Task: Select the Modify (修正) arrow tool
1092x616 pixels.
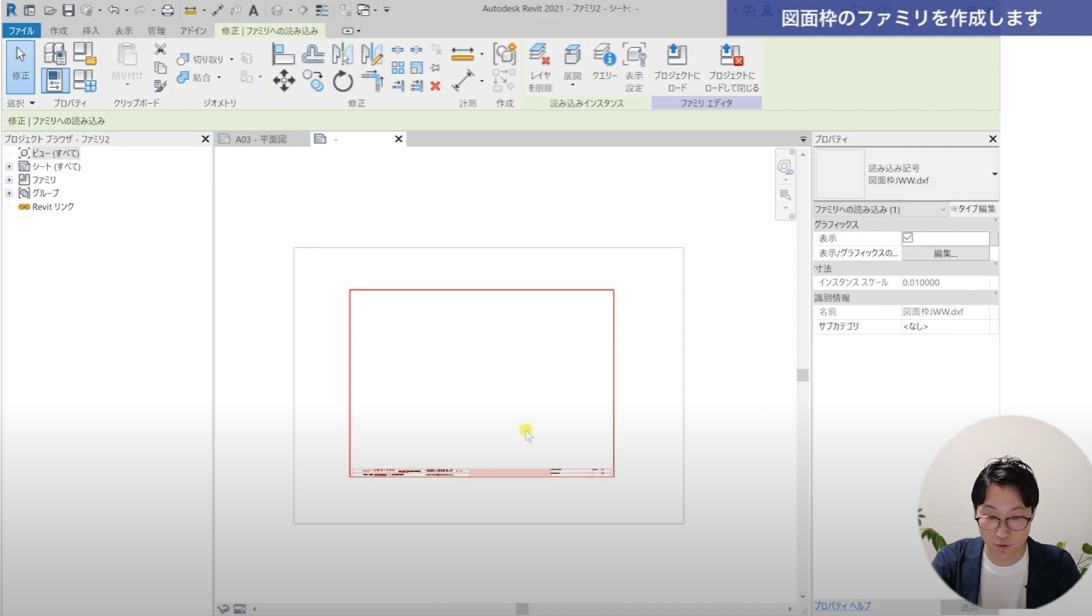Action: (x=20, y=62)
